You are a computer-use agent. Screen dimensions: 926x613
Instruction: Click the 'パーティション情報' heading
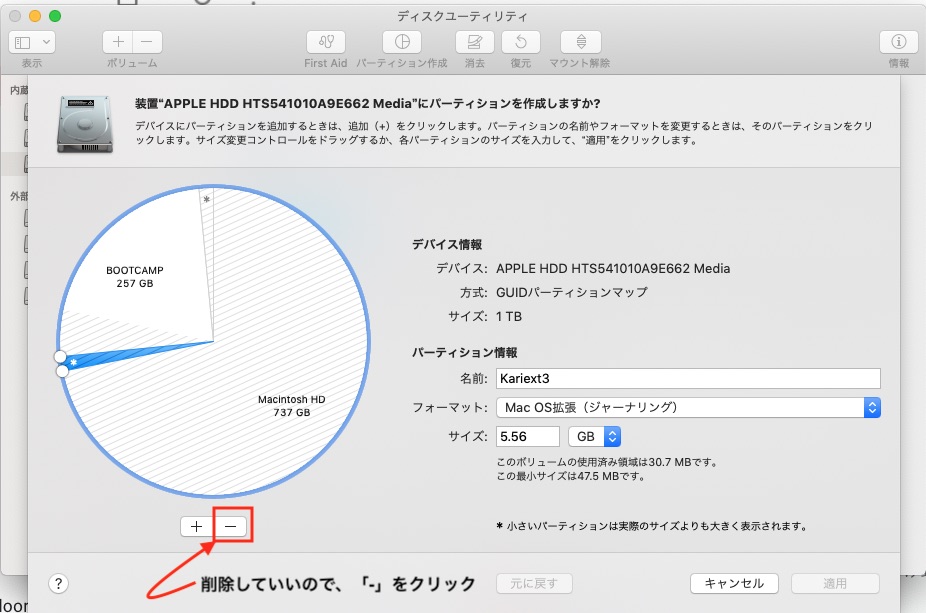coord(465,353)
